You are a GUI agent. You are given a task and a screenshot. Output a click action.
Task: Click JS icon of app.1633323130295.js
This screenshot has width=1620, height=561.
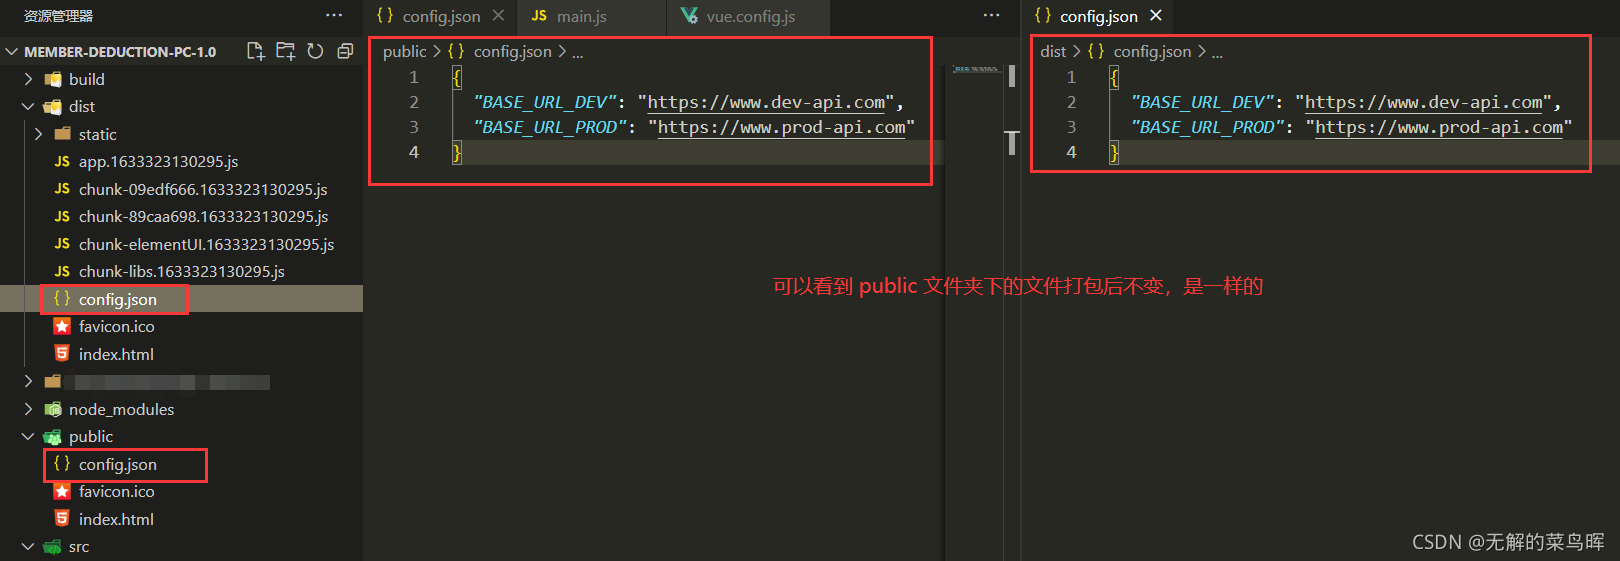coord(62,161)
